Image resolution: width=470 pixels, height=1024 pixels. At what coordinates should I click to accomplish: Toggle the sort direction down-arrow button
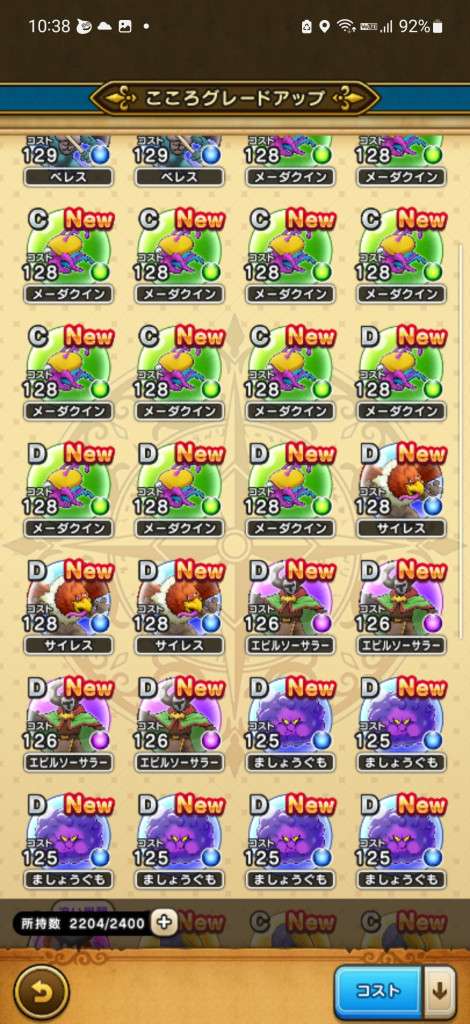[x=439, y=991]
